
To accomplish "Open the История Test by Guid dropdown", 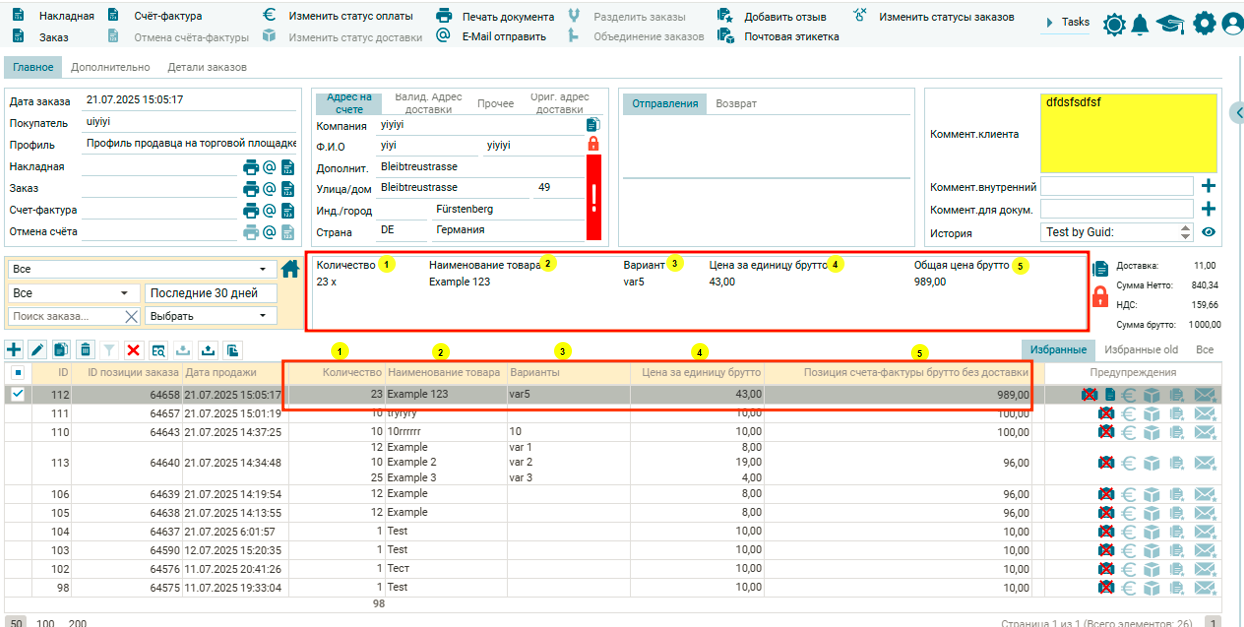I will [x=1116, y=233].
